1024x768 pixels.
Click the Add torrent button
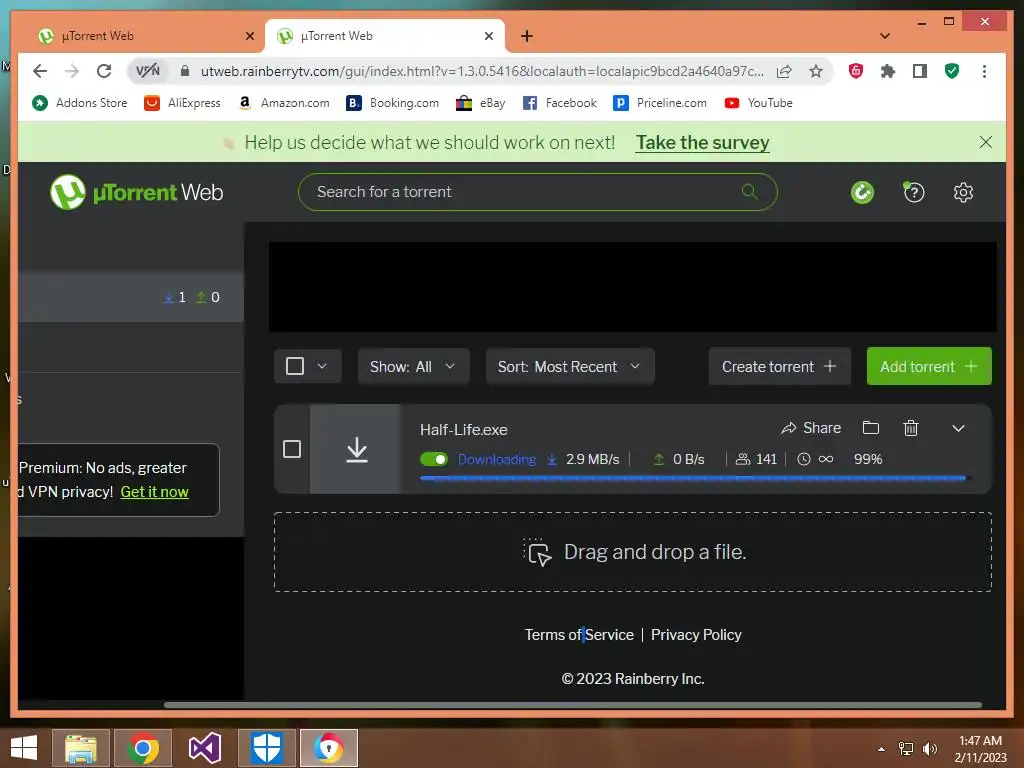pos(929,366)
